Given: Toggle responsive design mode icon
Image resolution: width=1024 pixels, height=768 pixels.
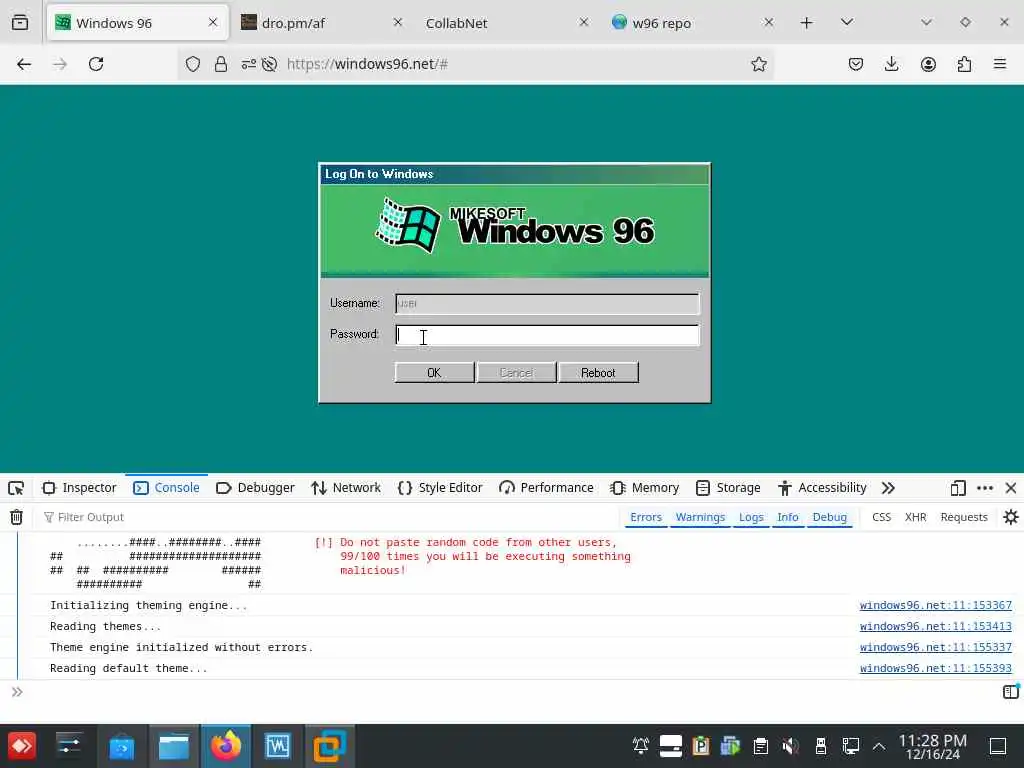Looking at the screenshot, I should [x=957, y=488].
